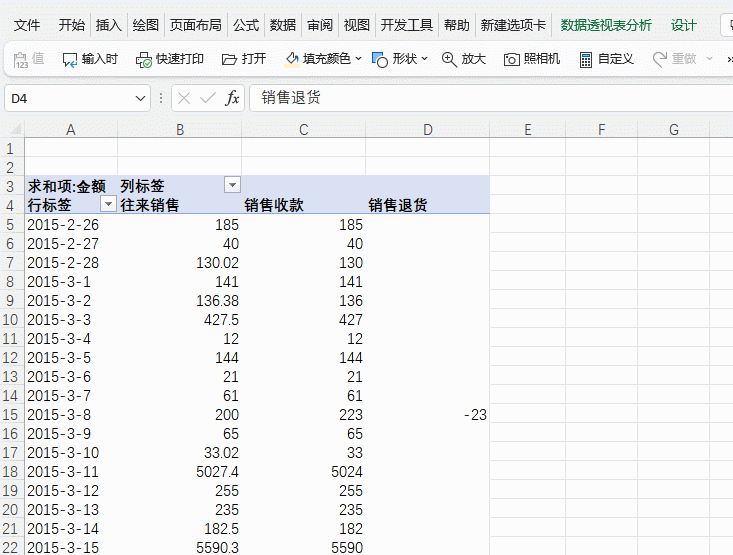Image resolution: width=733 pixels, height=555 pixels.
Task: Click the 快速打印 quick print icon
Action: pyautogui.click(x=144, y=60)
